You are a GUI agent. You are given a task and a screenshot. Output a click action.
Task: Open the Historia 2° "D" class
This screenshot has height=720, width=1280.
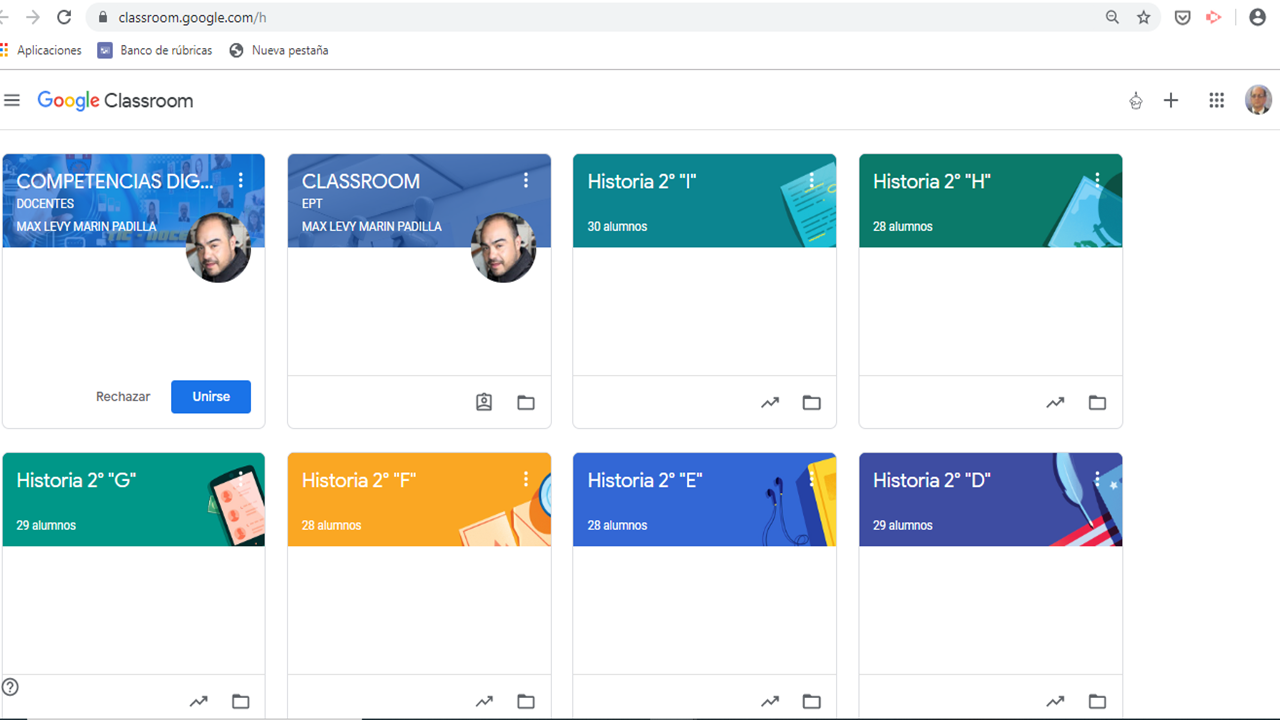tap(932, 481)
